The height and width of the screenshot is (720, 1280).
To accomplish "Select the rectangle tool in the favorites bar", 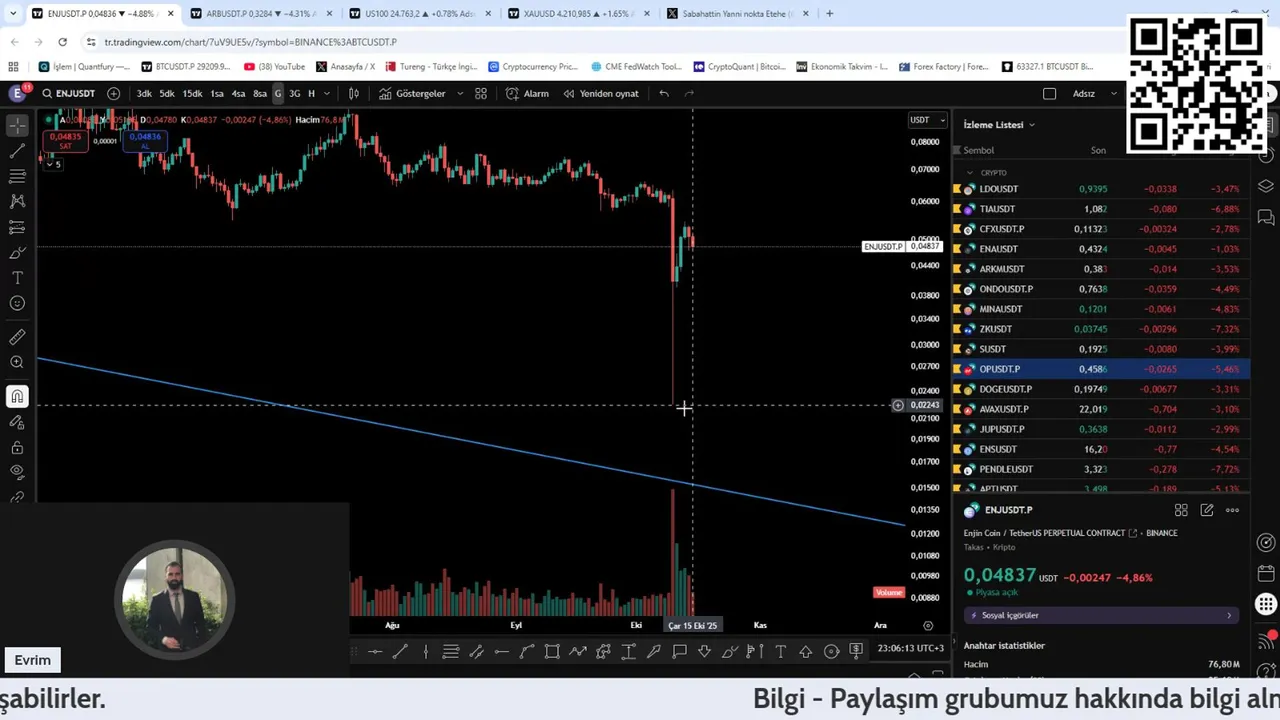I will 552,652.
